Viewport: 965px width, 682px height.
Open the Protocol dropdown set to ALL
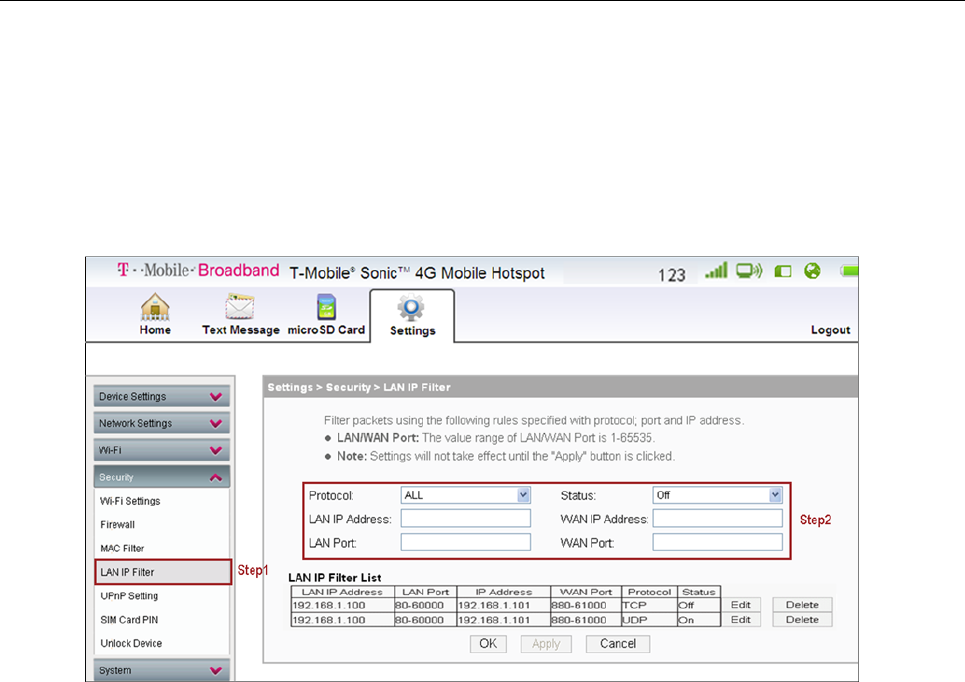[x=465, y=495]
